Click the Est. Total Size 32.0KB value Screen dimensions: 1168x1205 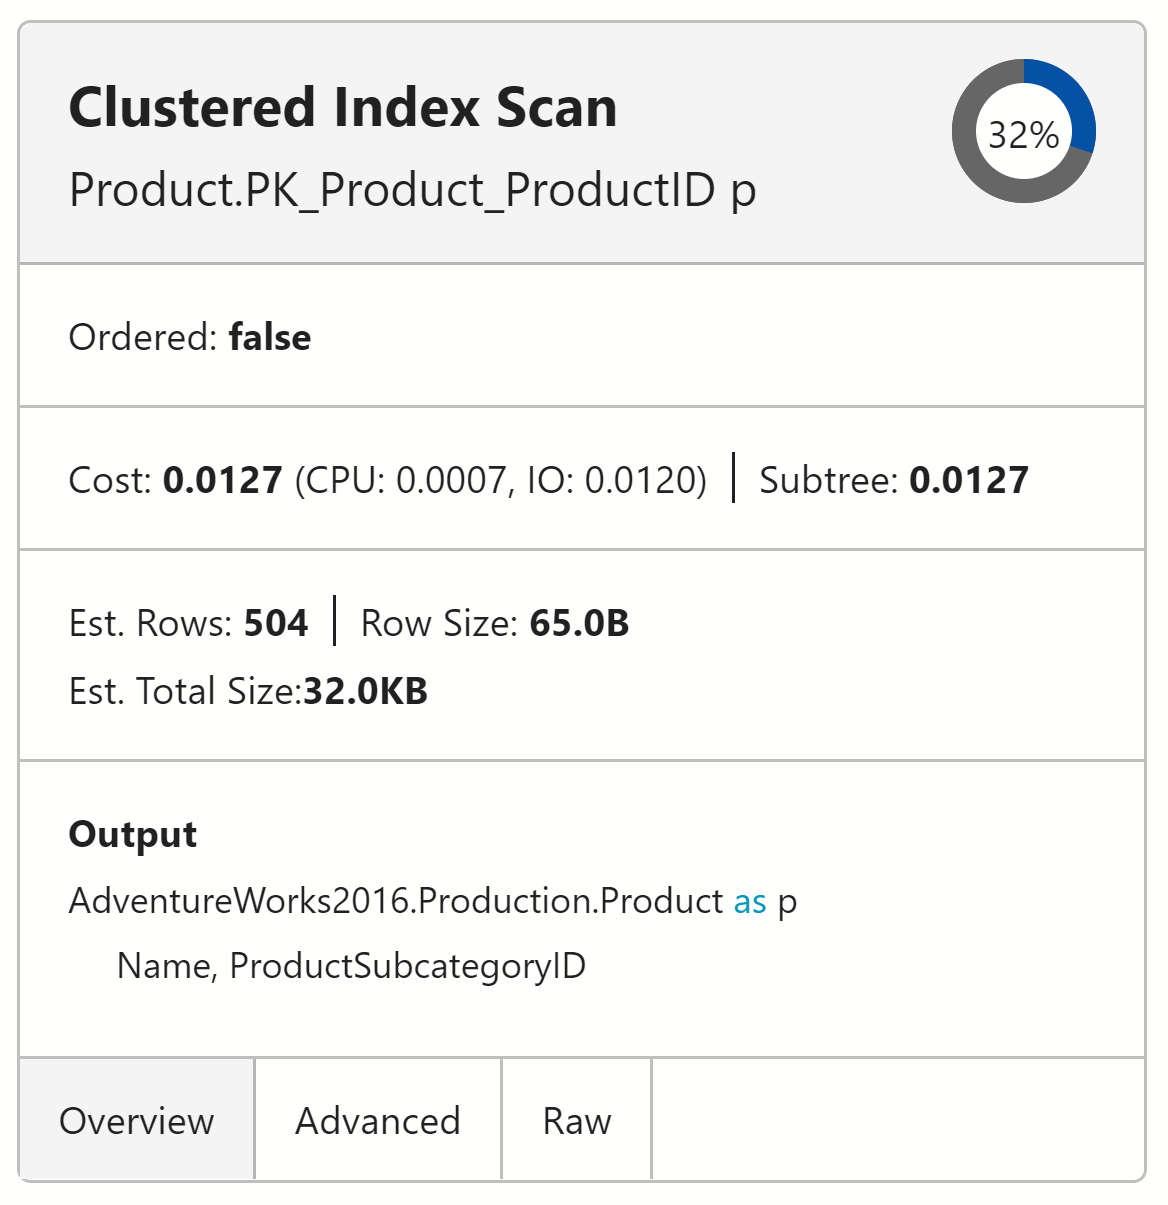click(365, 691)
